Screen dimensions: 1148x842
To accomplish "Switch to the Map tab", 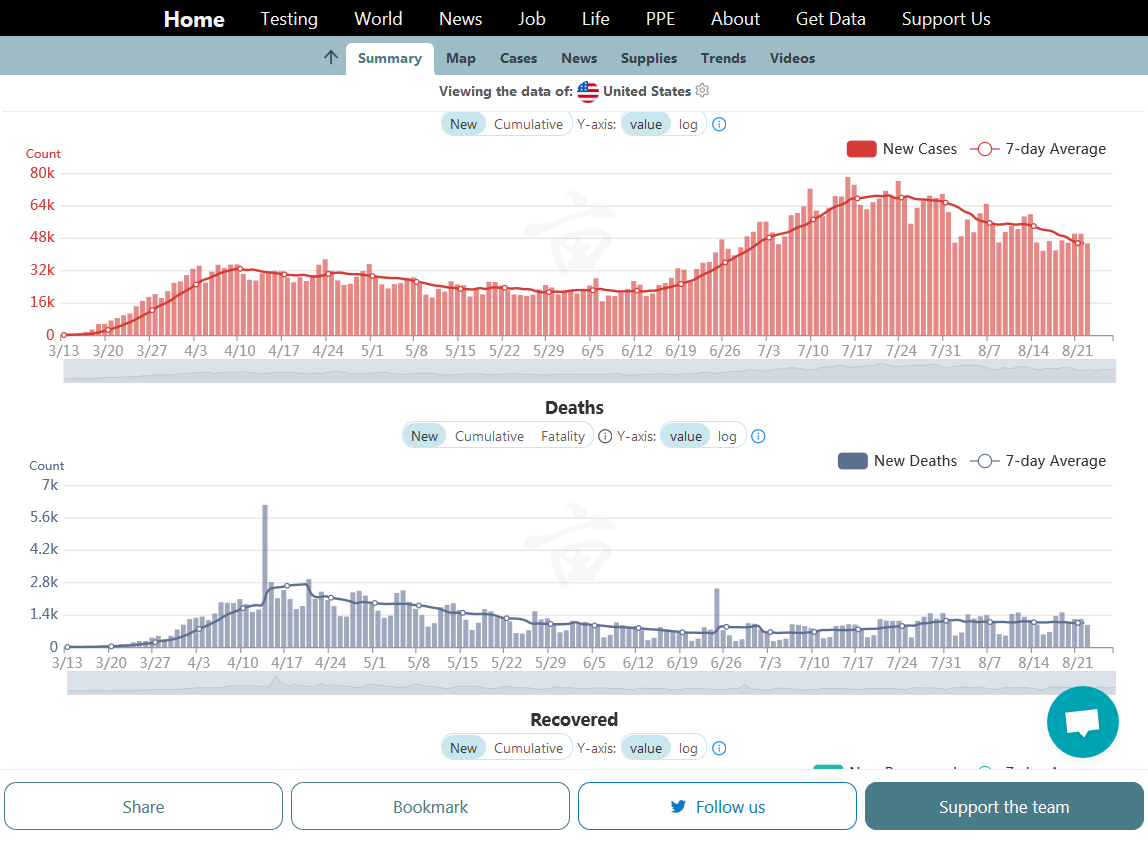I will 461,58.
